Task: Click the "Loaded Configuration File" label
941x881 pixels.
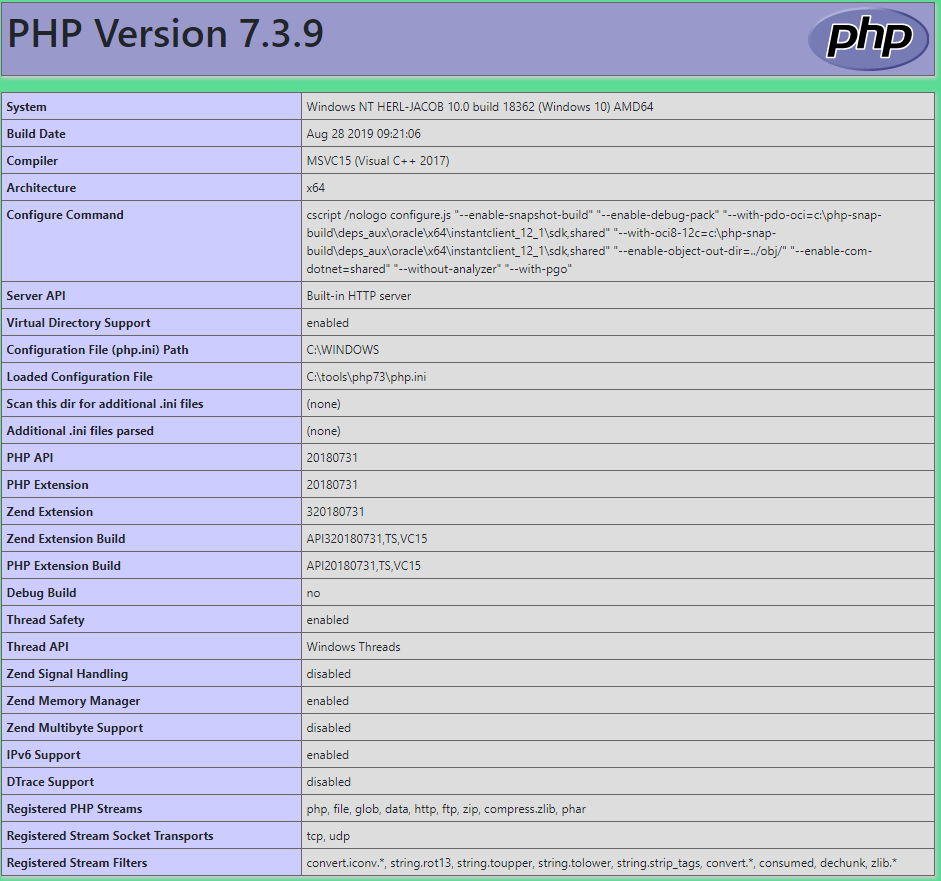Action: pos(79,377)
